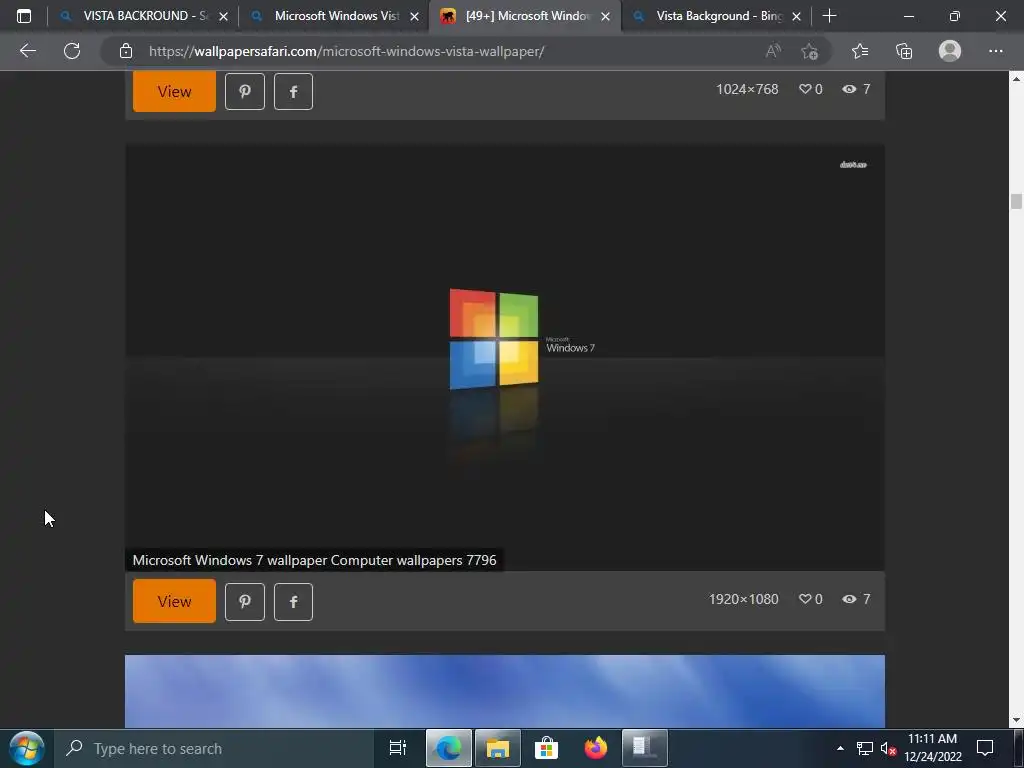
Task: Open the Windows Start orb
Action: click(26, 748)
